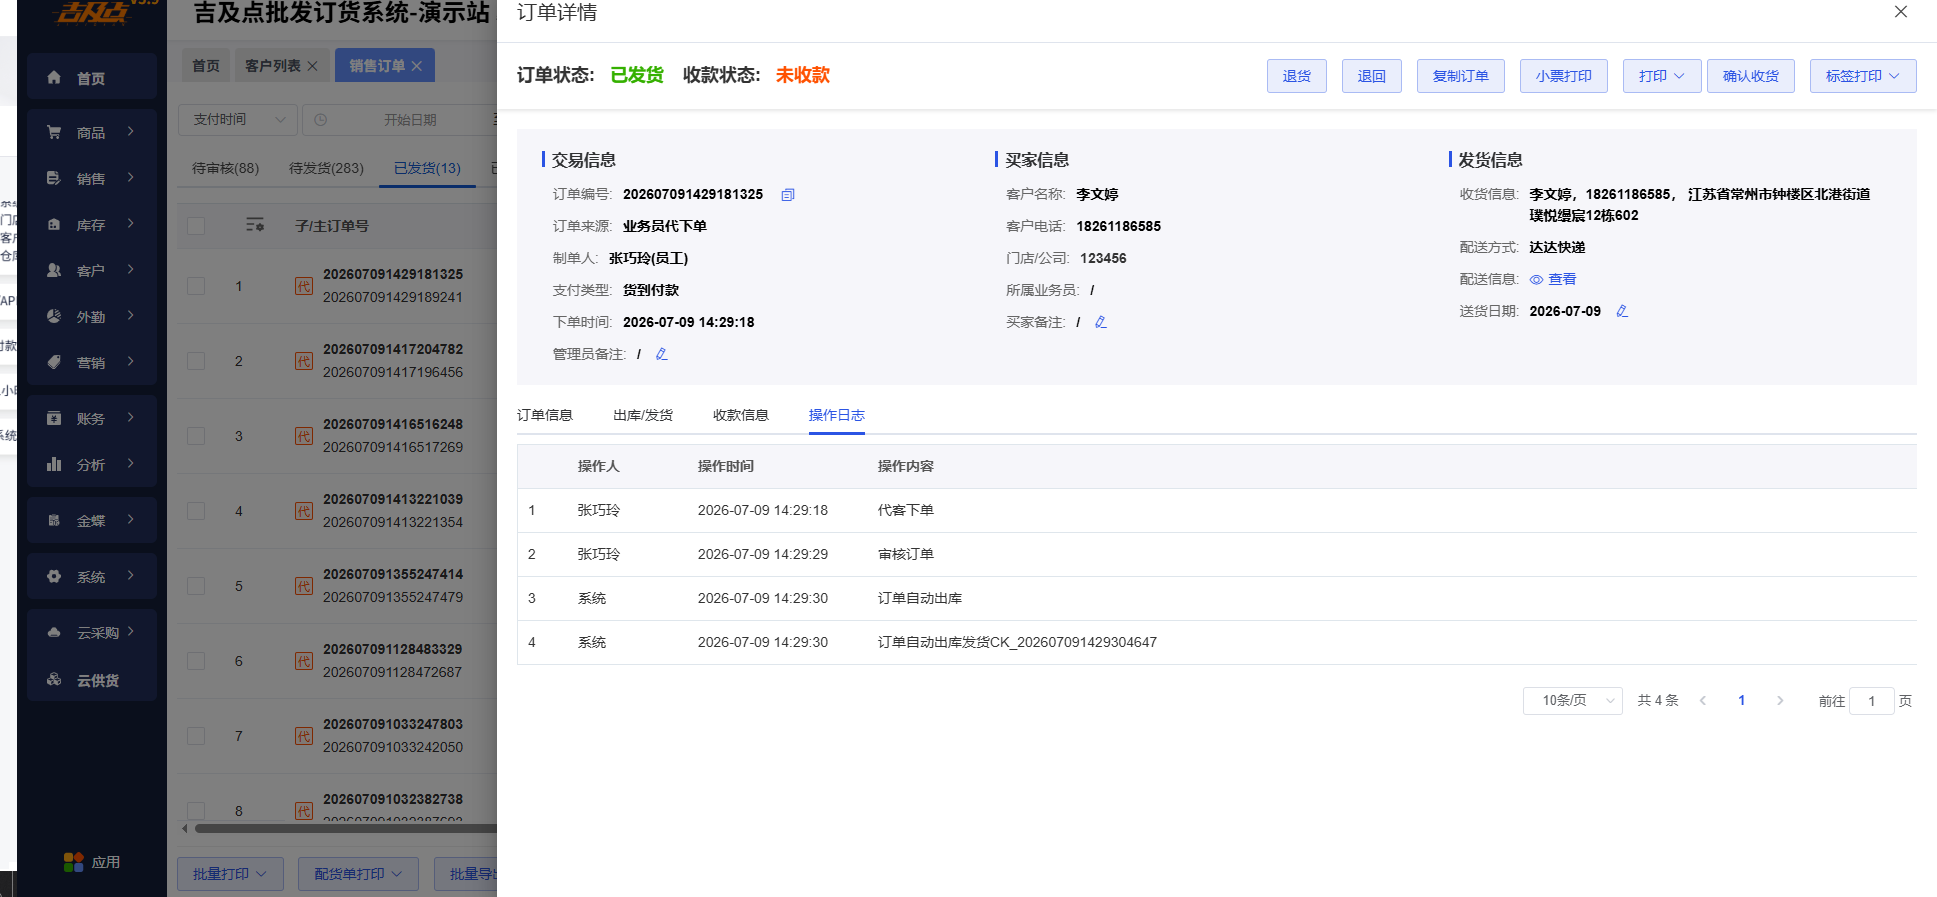Click the 金蝶 sidebar icon
Viewport: 1937px width, 897px height.
tap(54, 520)
